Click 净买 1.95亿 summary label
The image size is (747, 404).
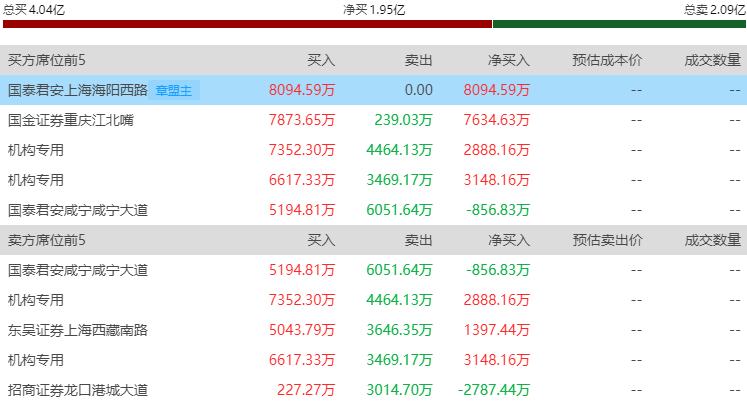coord(374,10)
